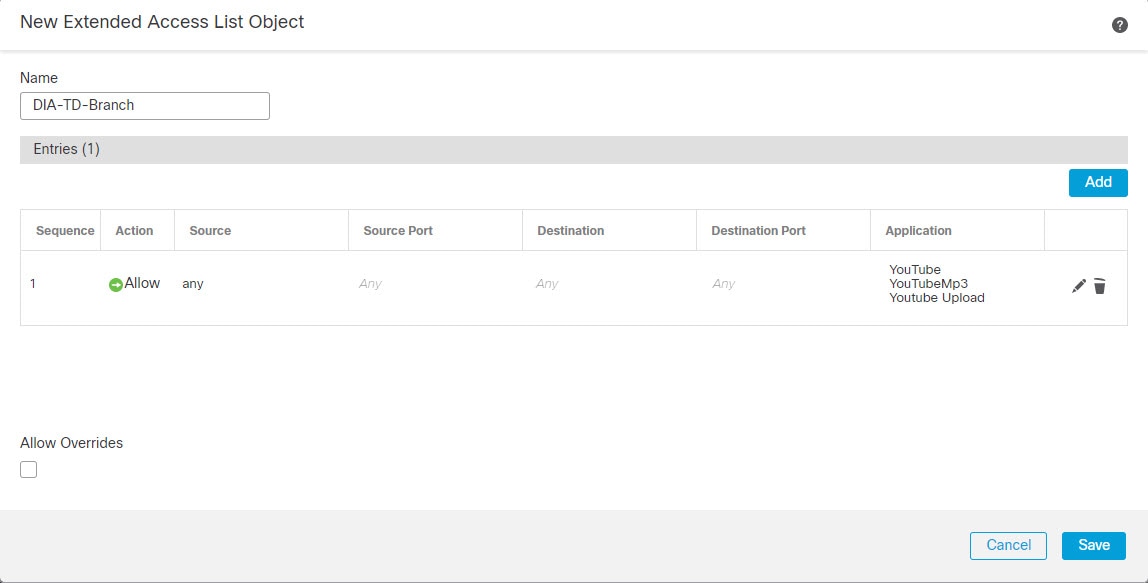
Task: Select the Action column header
Action: click(136, 230)
